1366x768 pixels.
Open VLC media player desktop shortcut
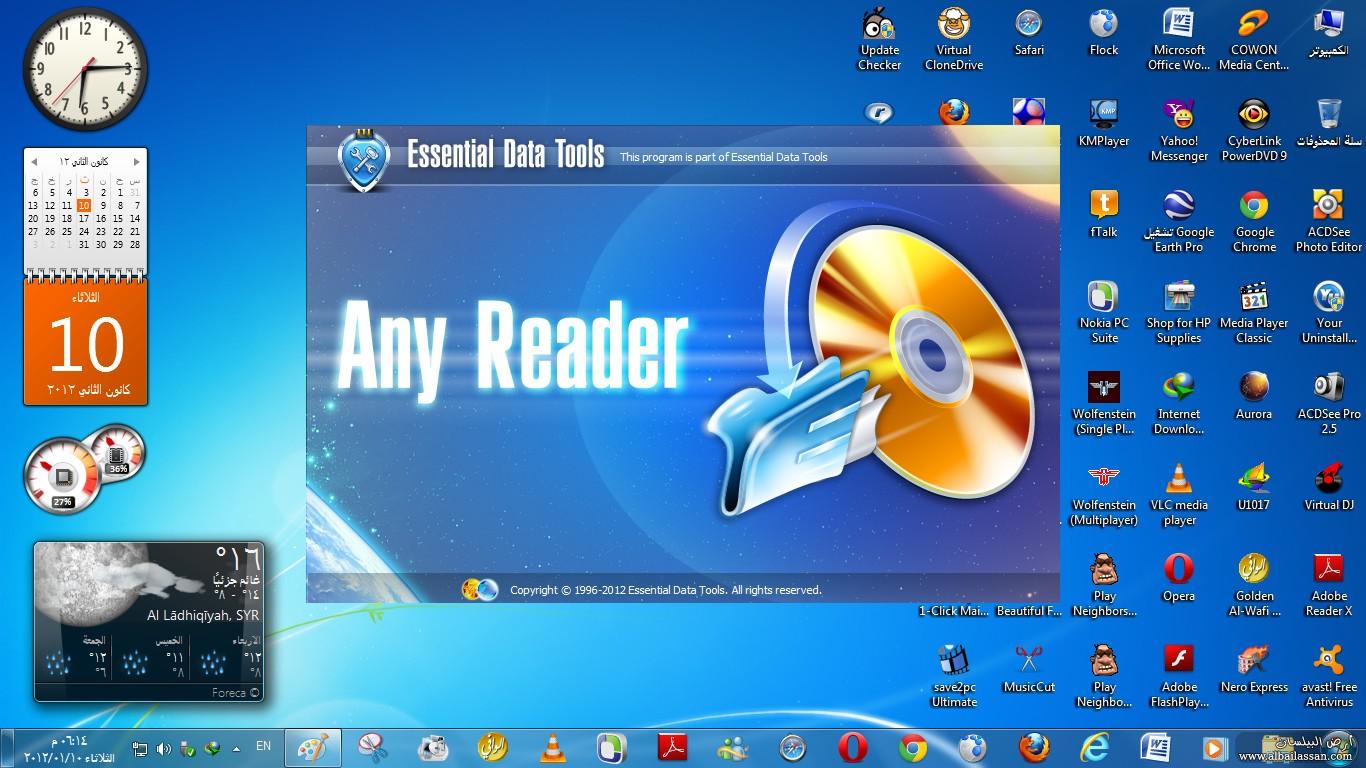(1179, 495)
